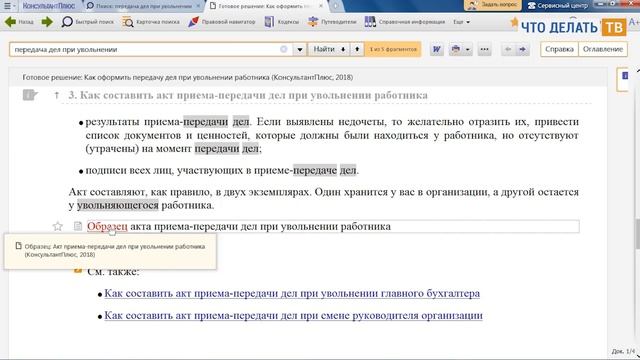
Task: Open Кодексы section
Action: [282, 22]
